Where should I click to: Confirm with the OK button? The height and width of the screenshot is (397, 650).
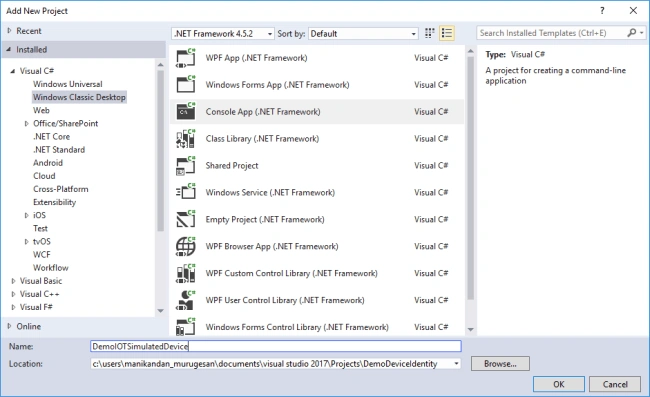click(558, 384)
